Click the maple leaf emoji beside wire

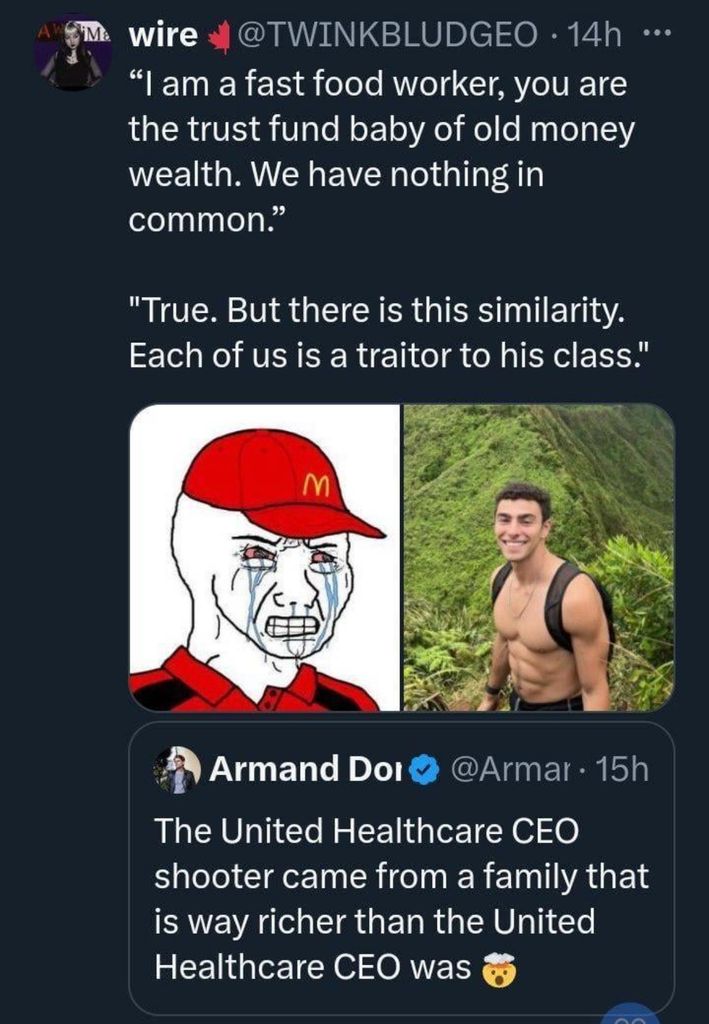218,36
